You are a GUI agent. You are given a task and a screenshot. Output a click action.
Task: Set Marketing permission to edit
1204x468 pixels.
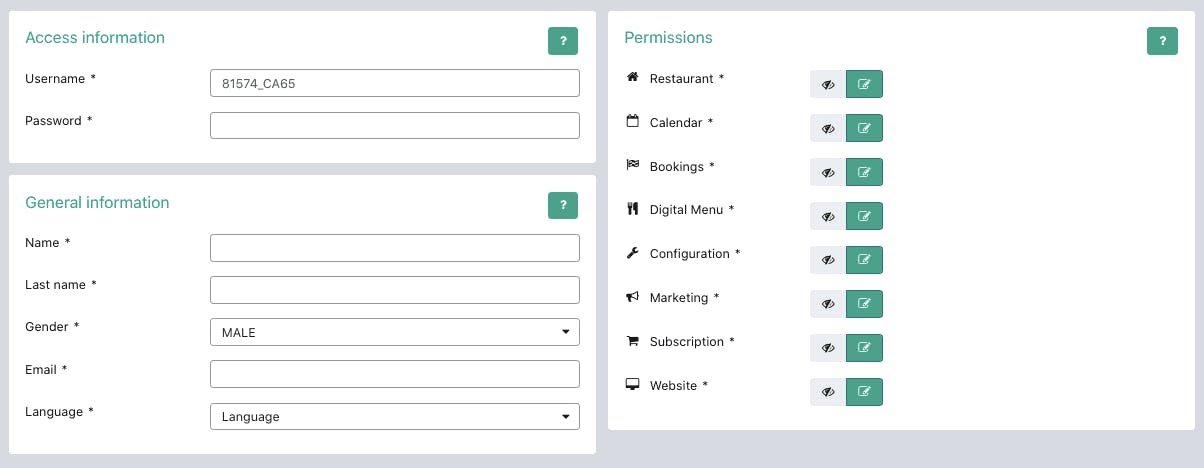pos(864,304)
